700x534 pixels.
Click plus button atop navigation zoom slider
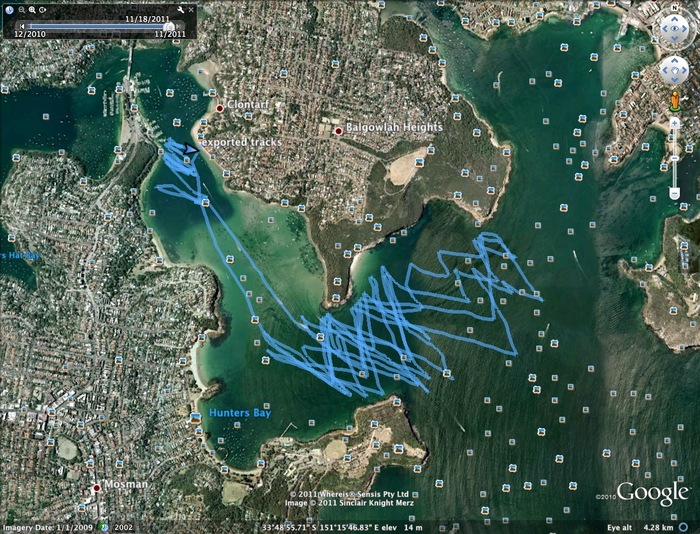(x=674, y=122)
